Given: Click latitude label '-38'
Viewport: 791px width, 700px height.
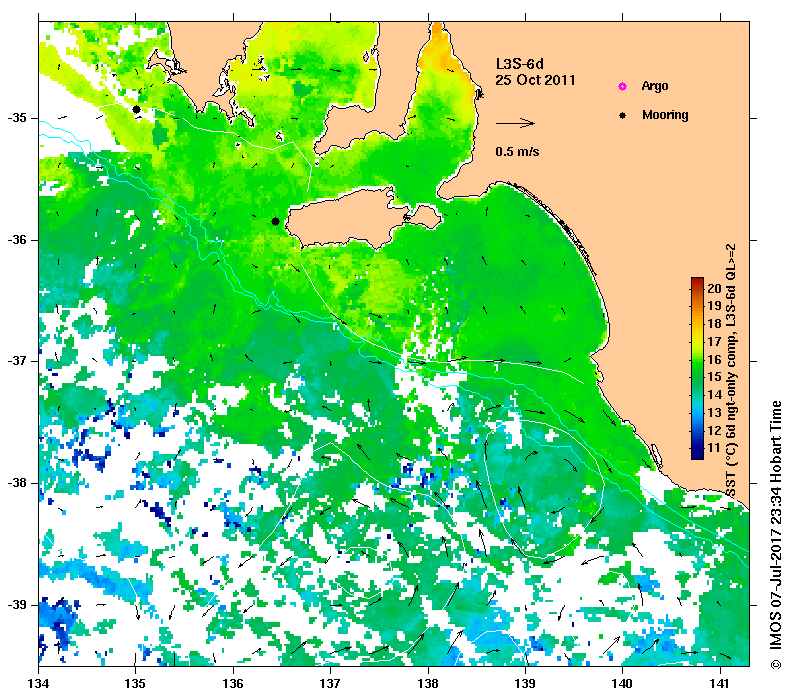Looking at the screenshot, I should (17, 483).
